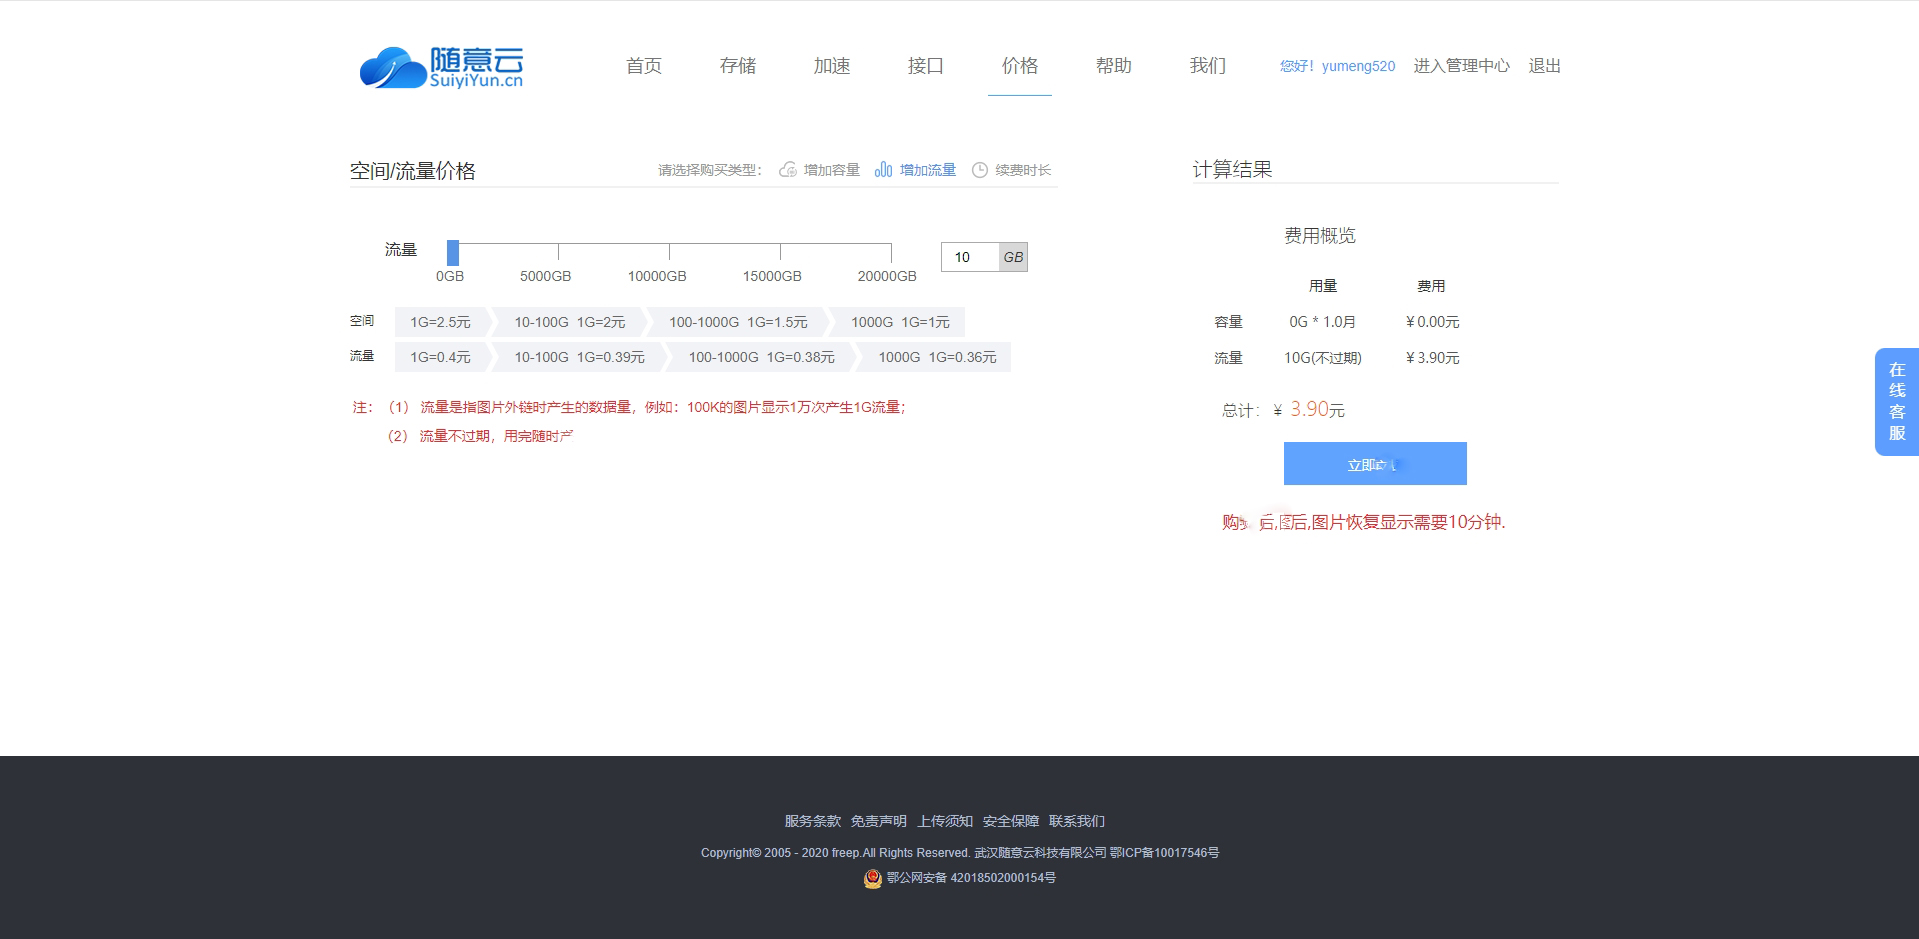1919x939 pixels.
Task: Open the 我们 navigation item
Action: pos(1208,66)
